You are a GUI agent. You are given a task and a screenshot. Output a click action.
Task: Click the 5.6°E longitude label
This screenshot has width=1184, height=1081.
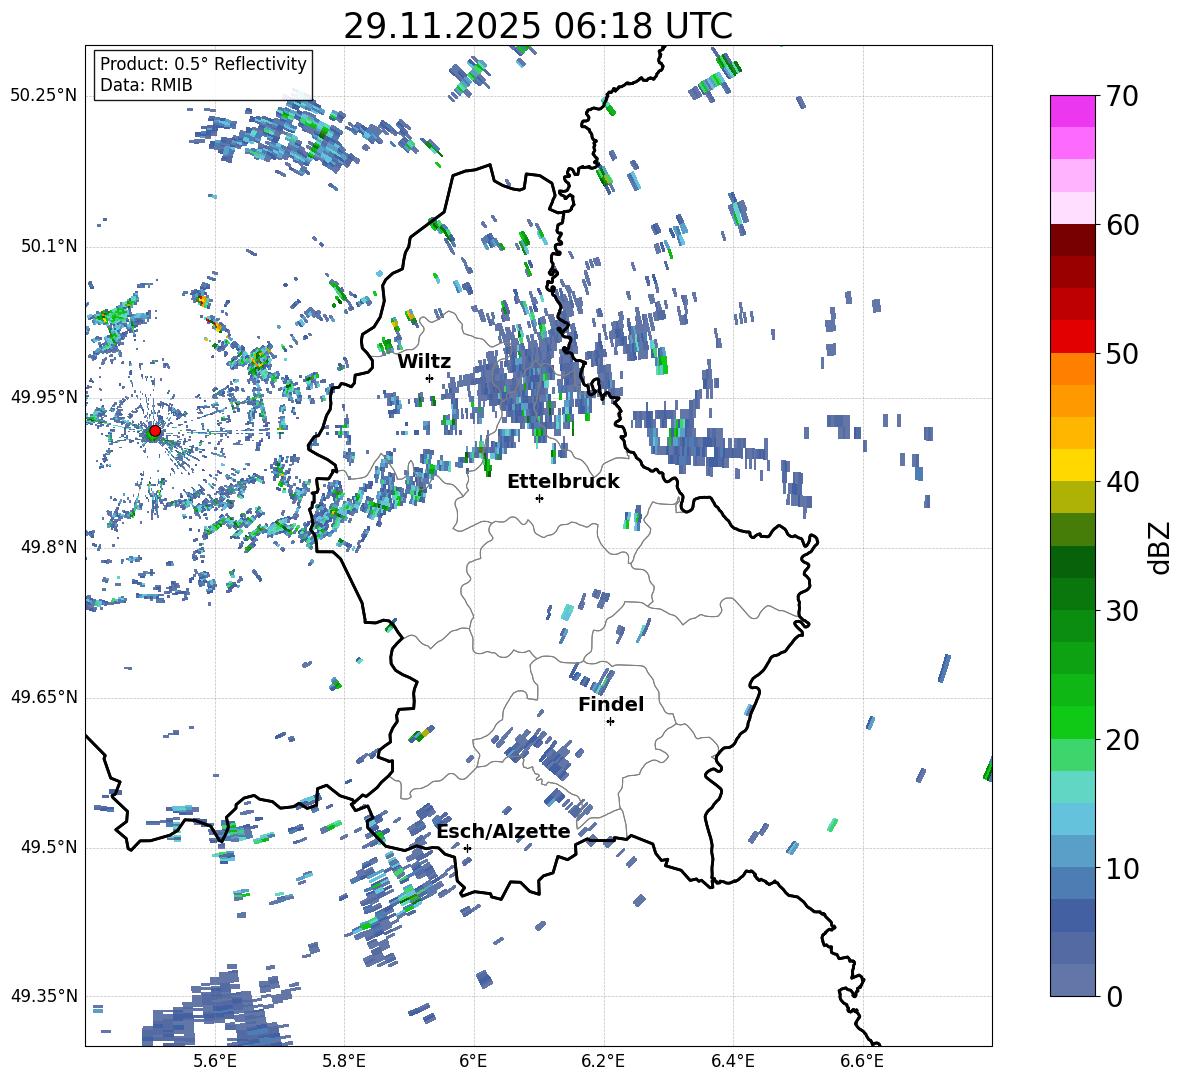pos(214,1062)
